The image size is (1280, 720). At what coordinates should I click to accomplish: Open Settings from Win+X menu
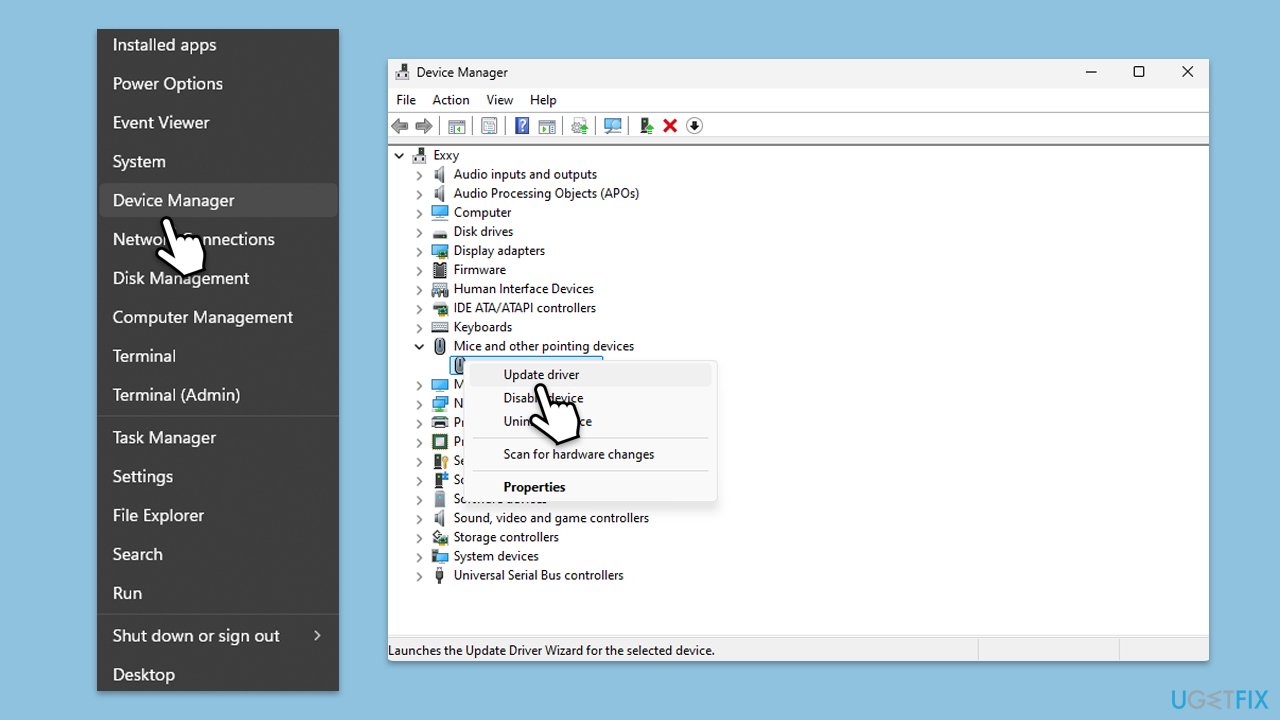point(218,477)
